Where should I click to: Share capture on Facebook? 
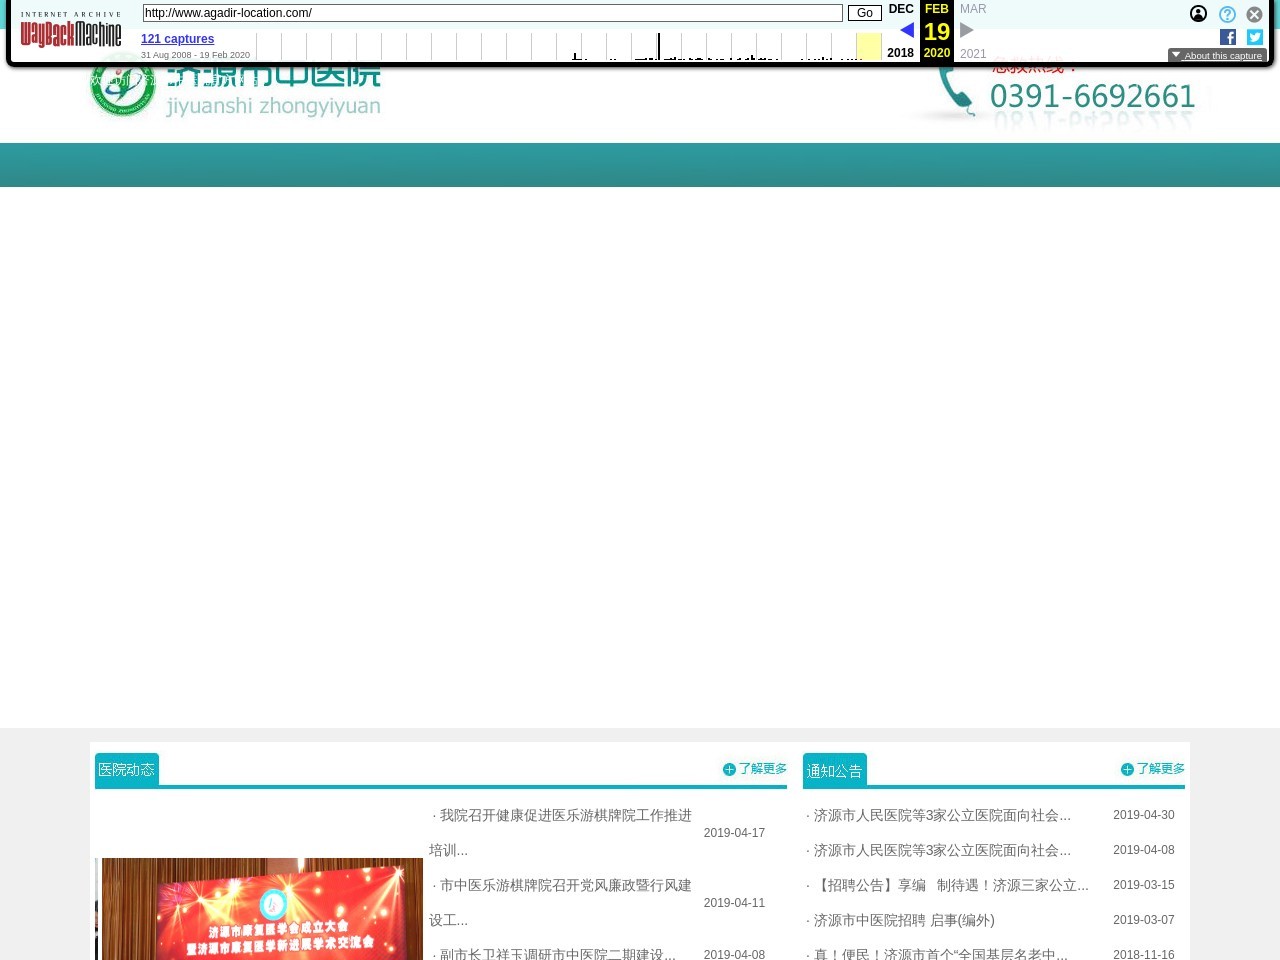(x=1228, y=37)
